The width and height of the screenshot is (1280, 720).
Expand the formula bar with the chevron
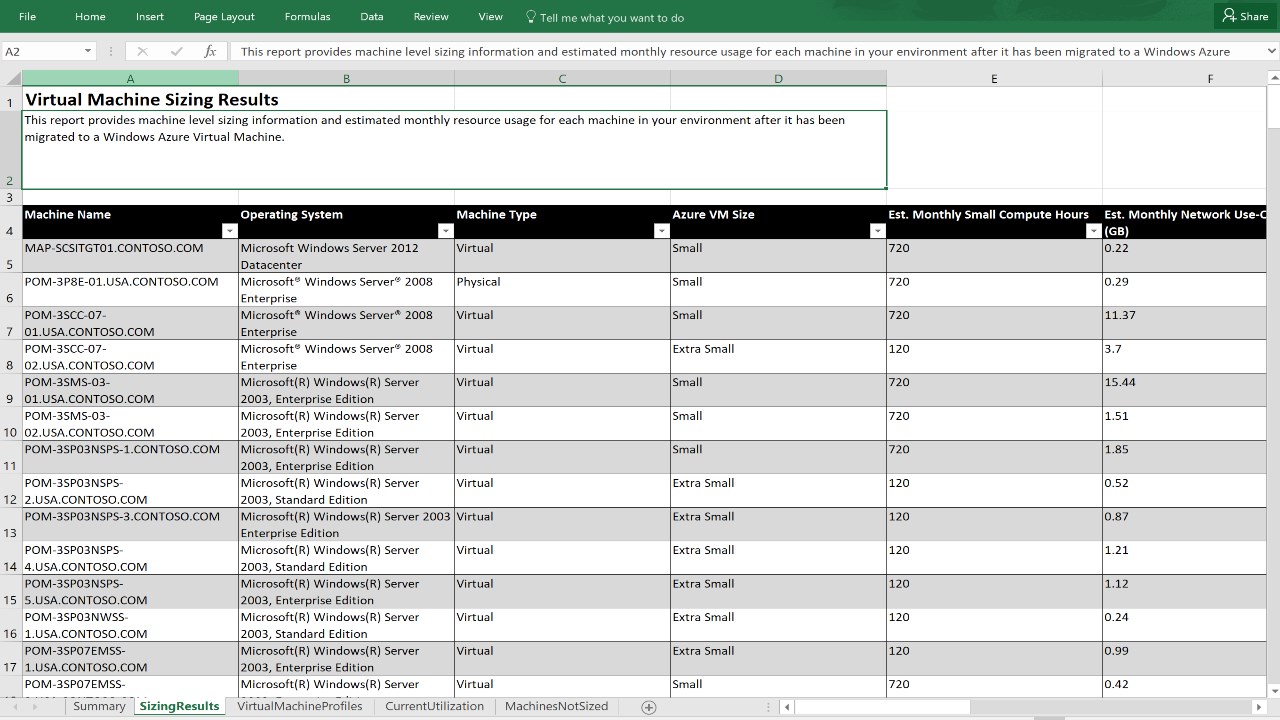click(1271, 51)
